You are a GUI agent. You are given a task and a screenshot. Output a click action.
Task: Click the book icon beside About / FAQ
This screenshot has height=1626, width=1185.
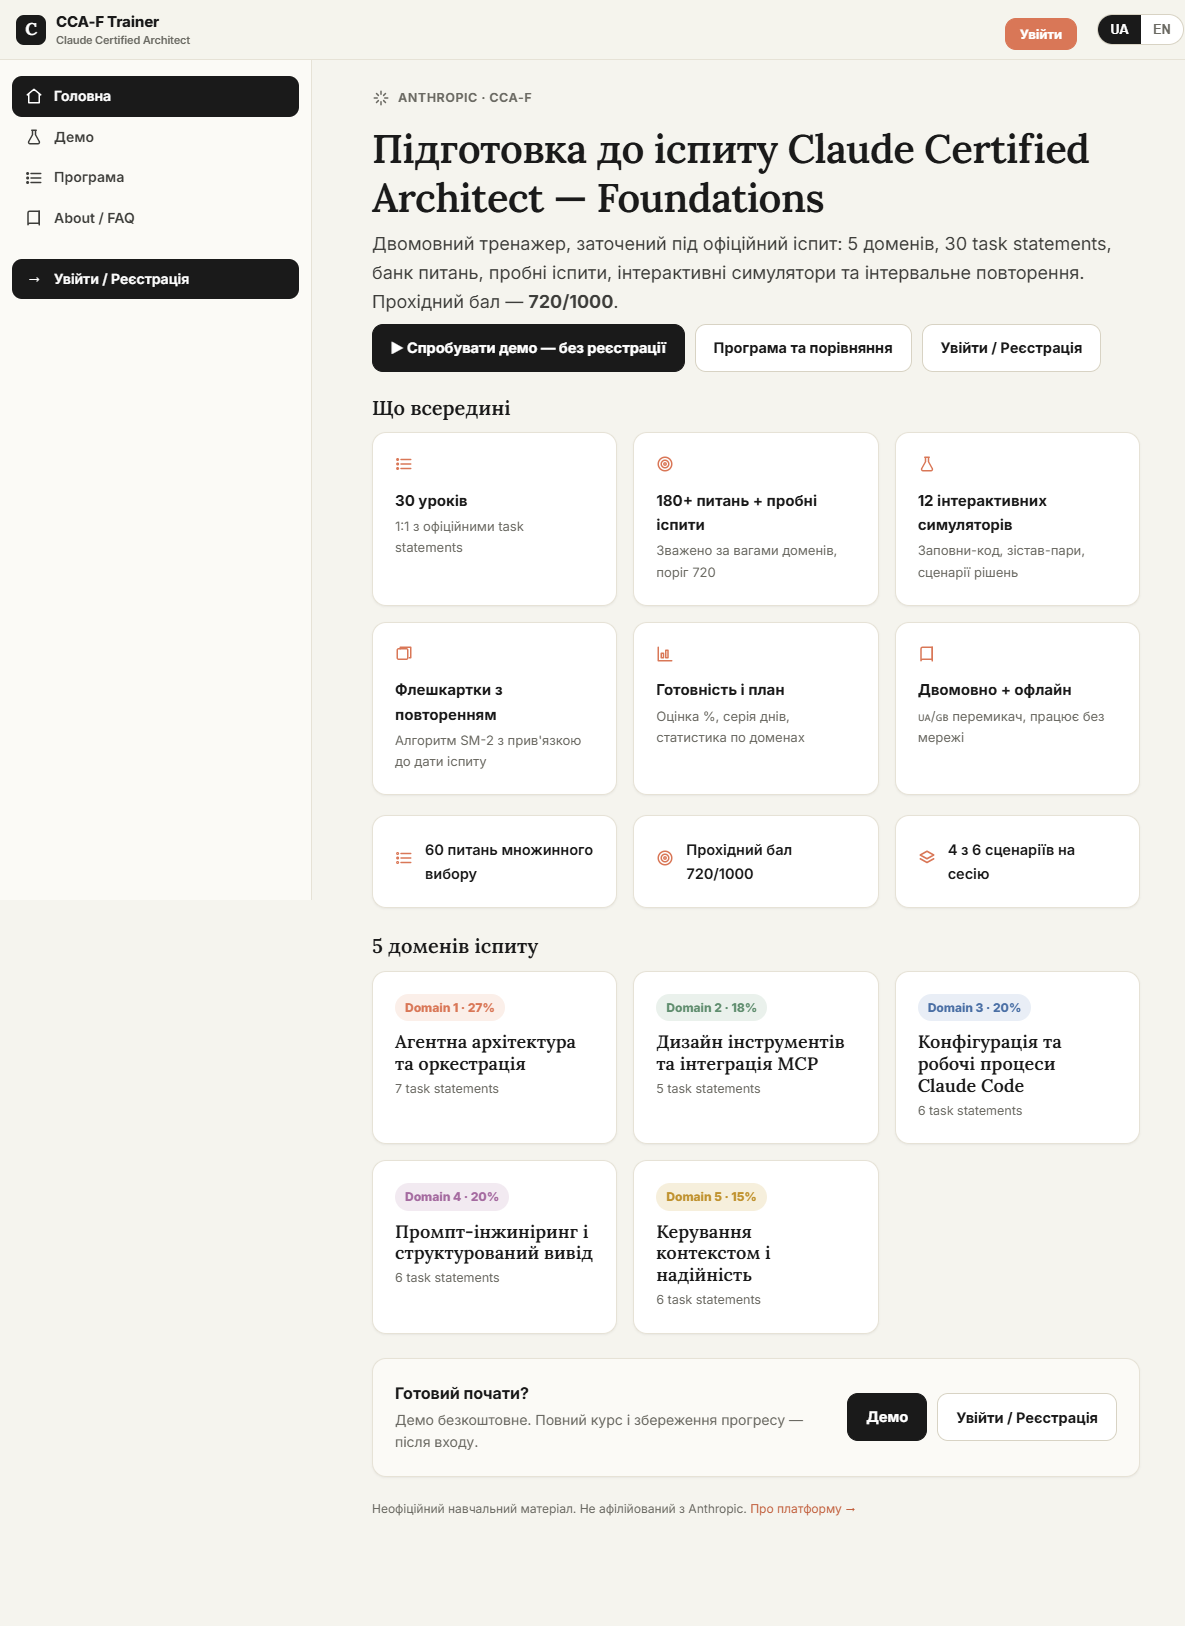[34, 218]
